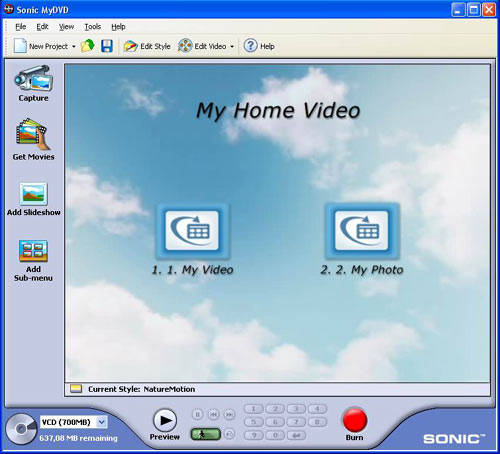
Task: Click remote keypad button 3
Action: [296, 409]
